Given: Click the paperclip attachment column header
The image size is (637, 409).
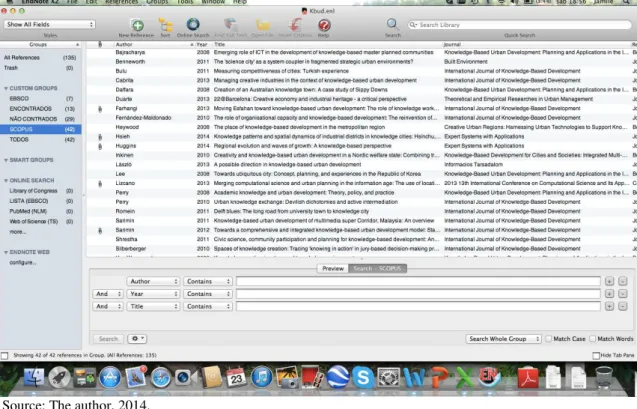Looking at the screenshot, I should 100,44.
